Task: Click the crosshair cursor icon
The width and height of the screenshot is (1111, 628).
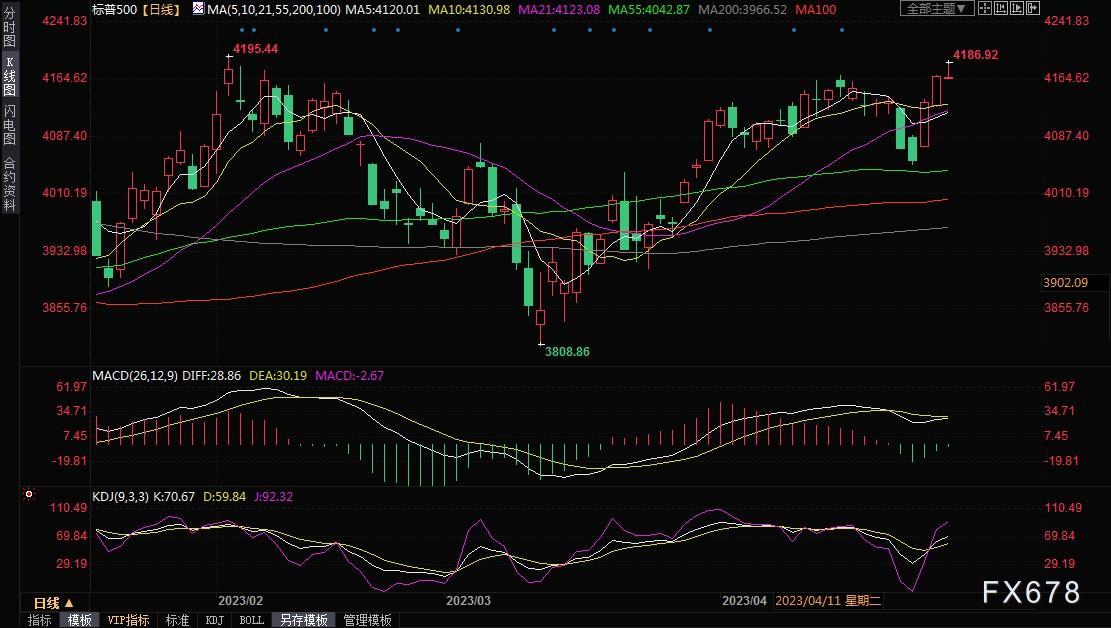Action: (x=985, y=9)
